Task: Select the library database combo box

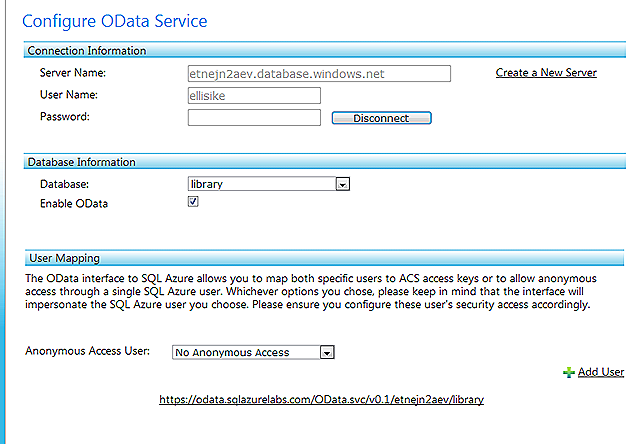Action: (269, 184)
